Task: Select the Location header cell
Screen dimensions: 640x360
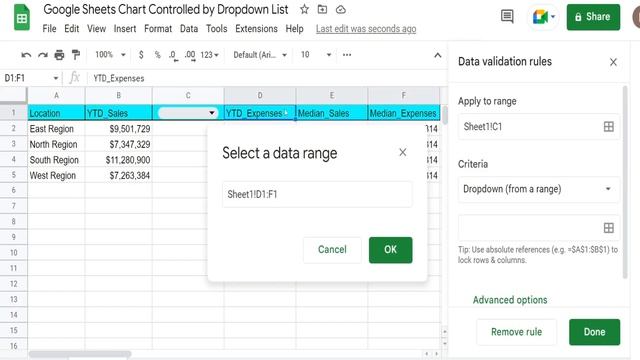Action: click(56, 113)
